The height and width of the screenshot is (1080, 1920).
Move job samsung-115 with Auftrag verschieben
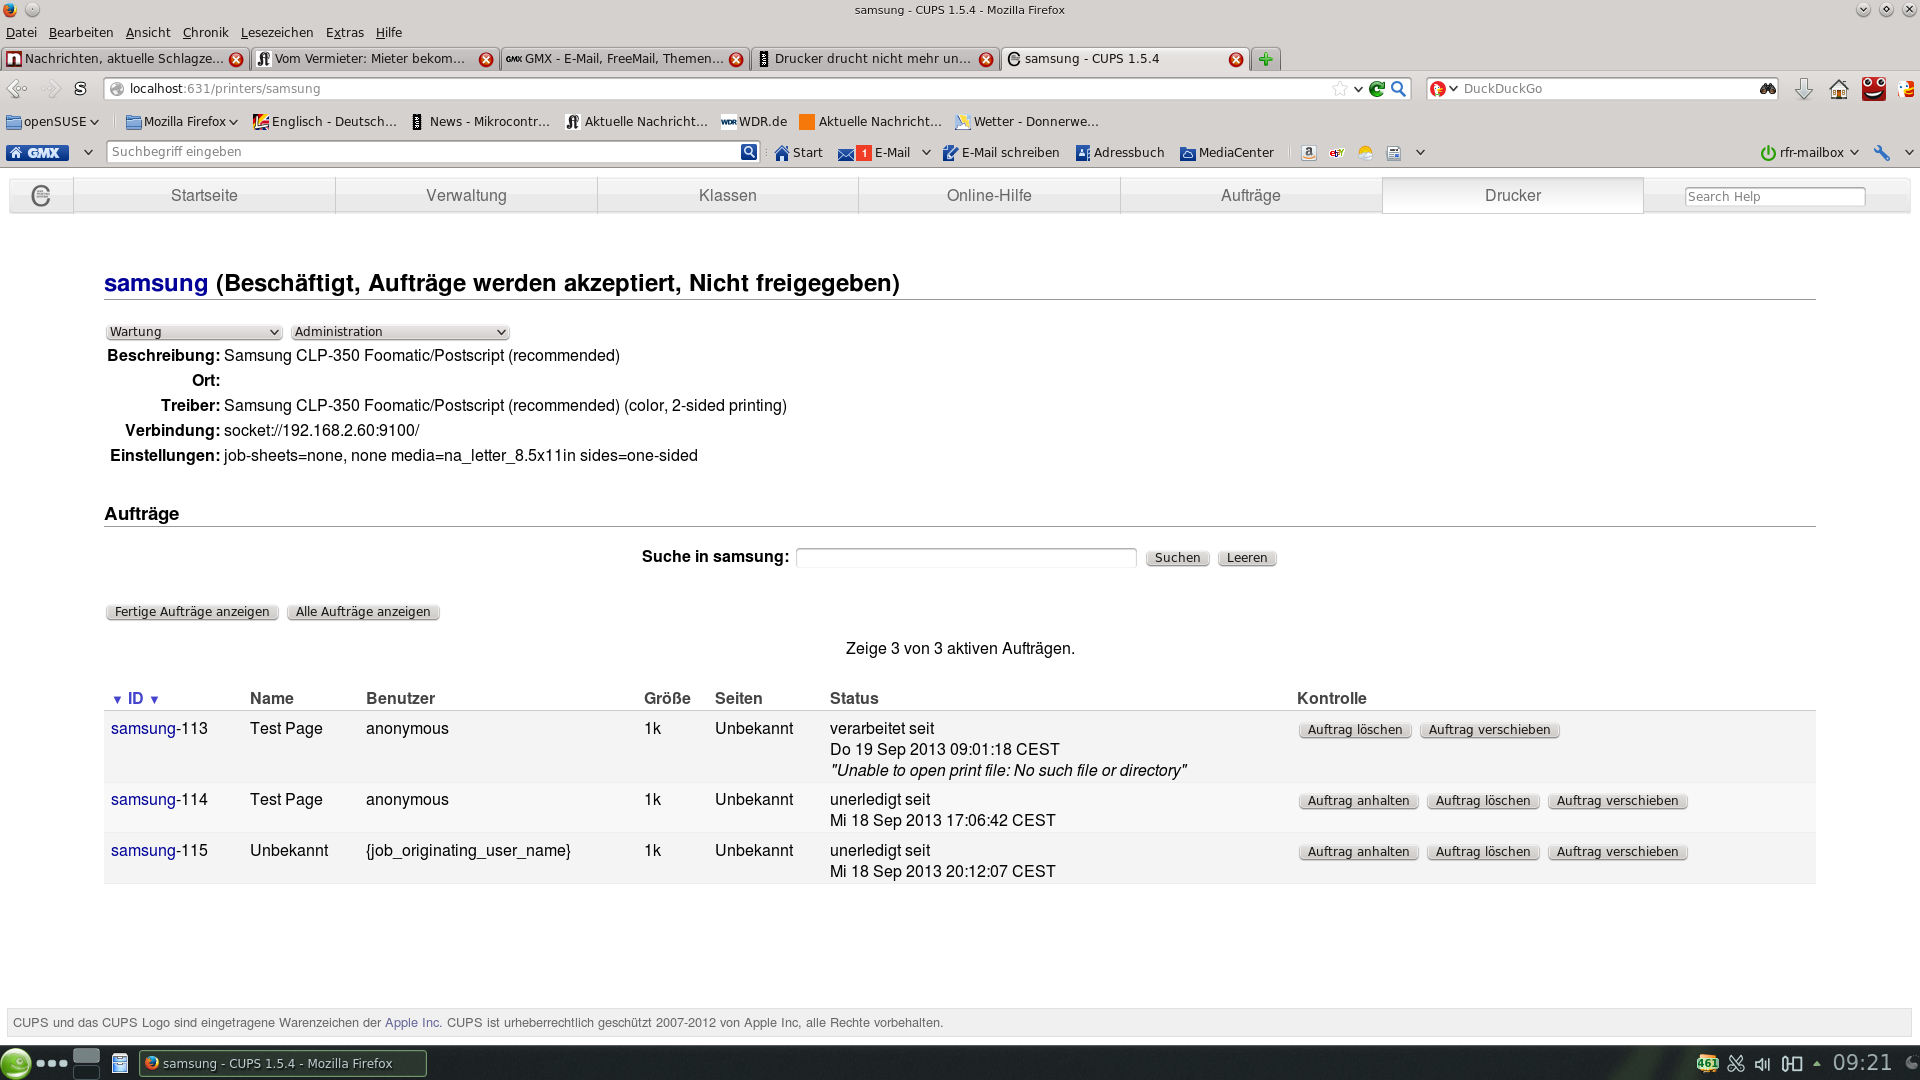coord(1617,852)
